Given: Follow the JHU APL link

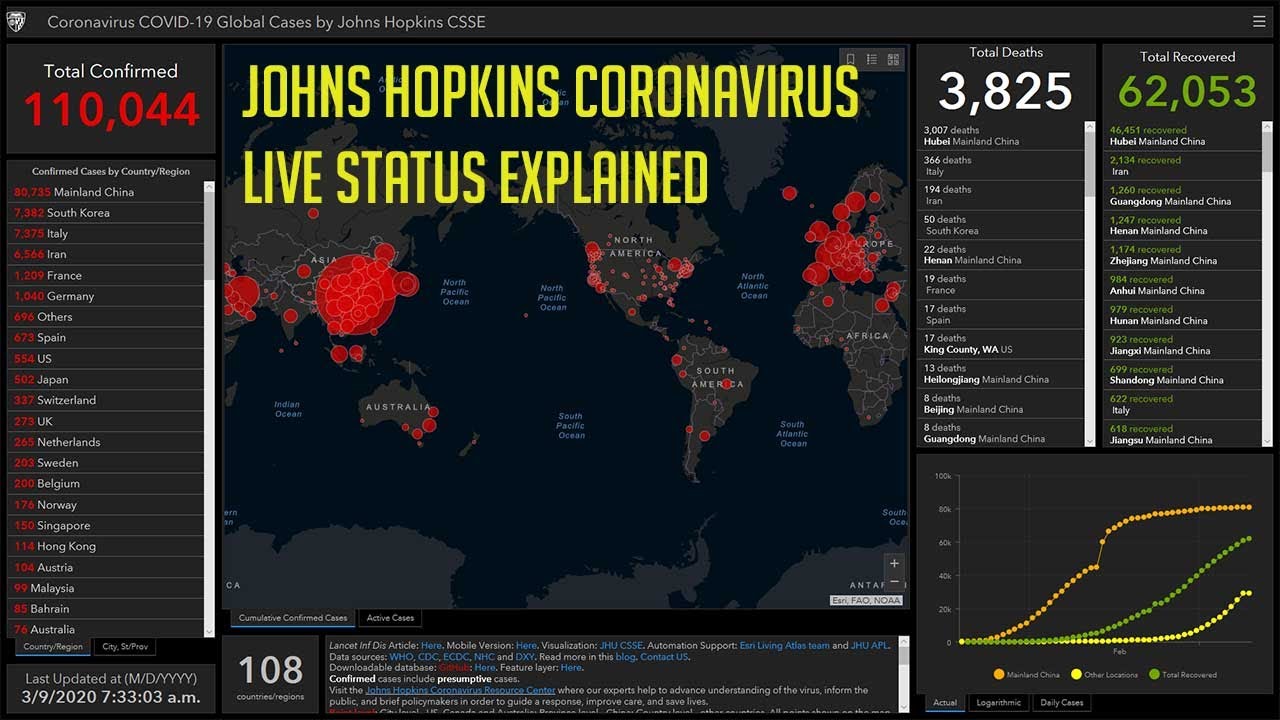Looking at the screenshot, I should (x=869, y=646).
